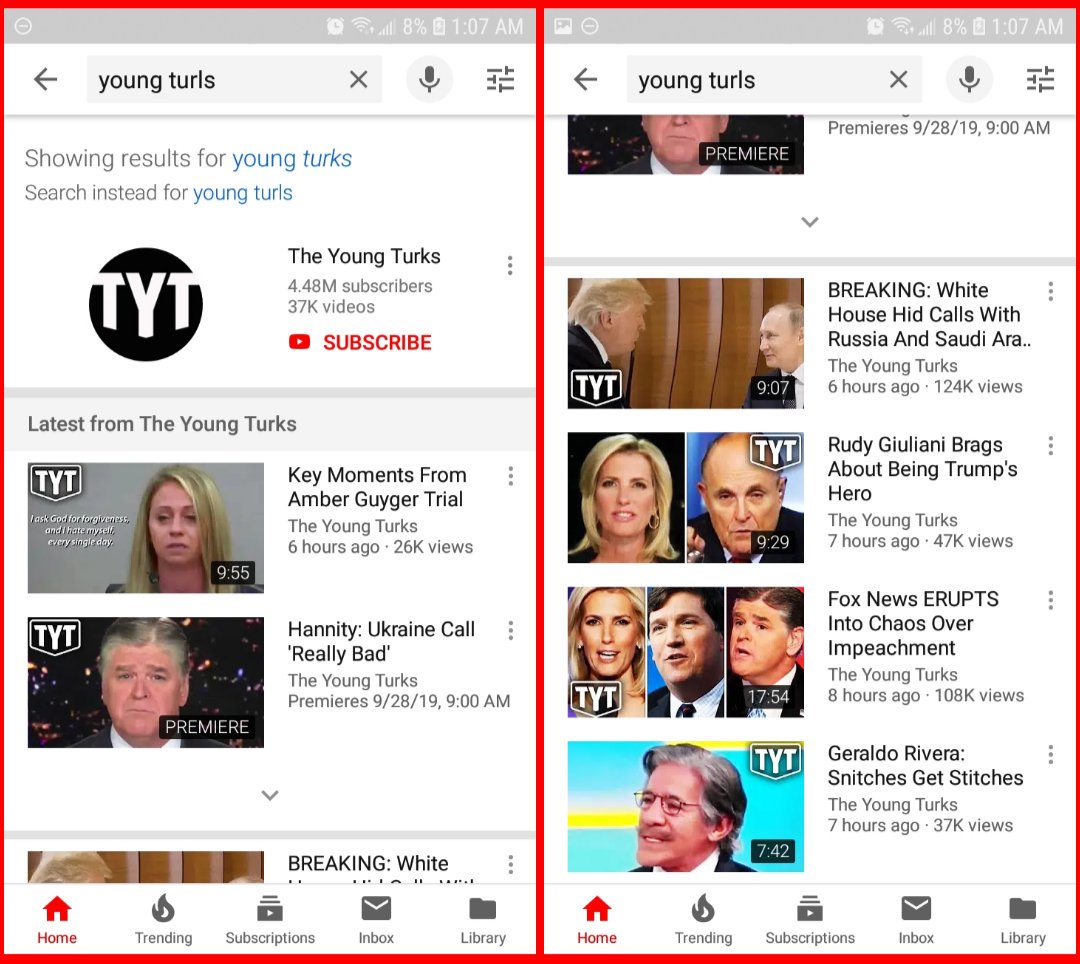Open Fox News ERUPTS video thumbnail

tap(686, 652)
